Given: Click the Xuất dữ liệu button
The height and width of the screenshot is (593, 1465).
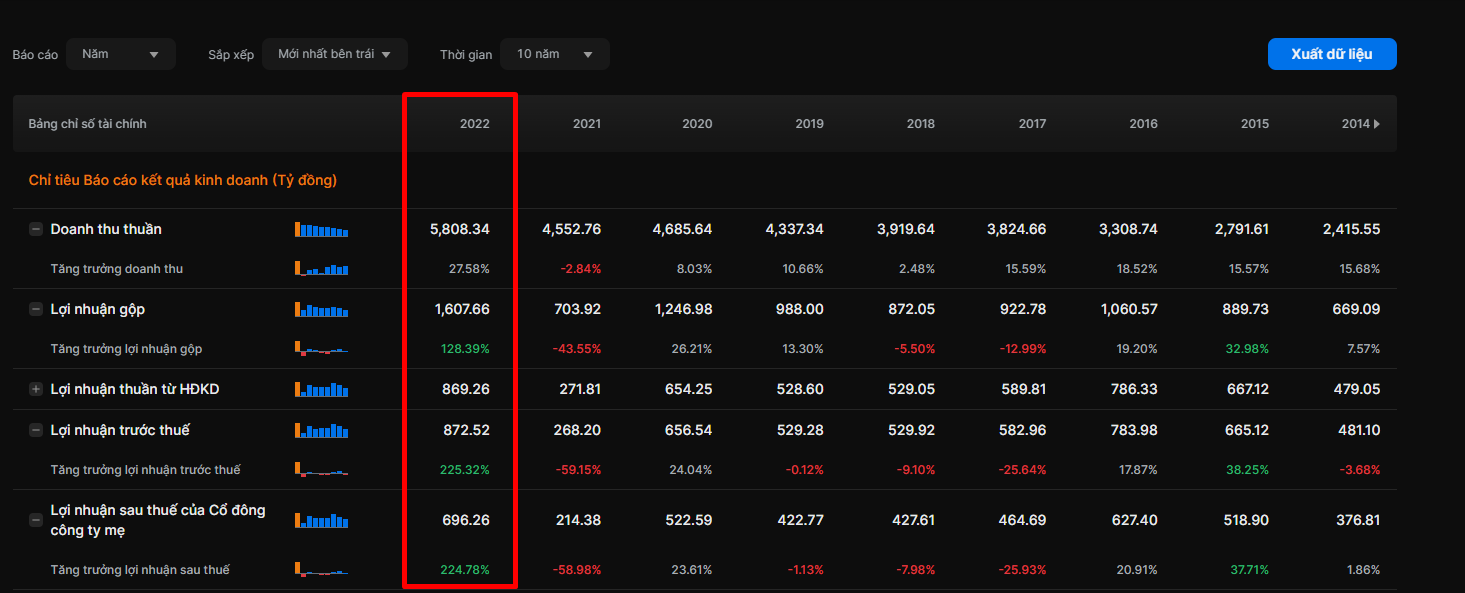Looking at the screenshot, I should point(1331,54).
